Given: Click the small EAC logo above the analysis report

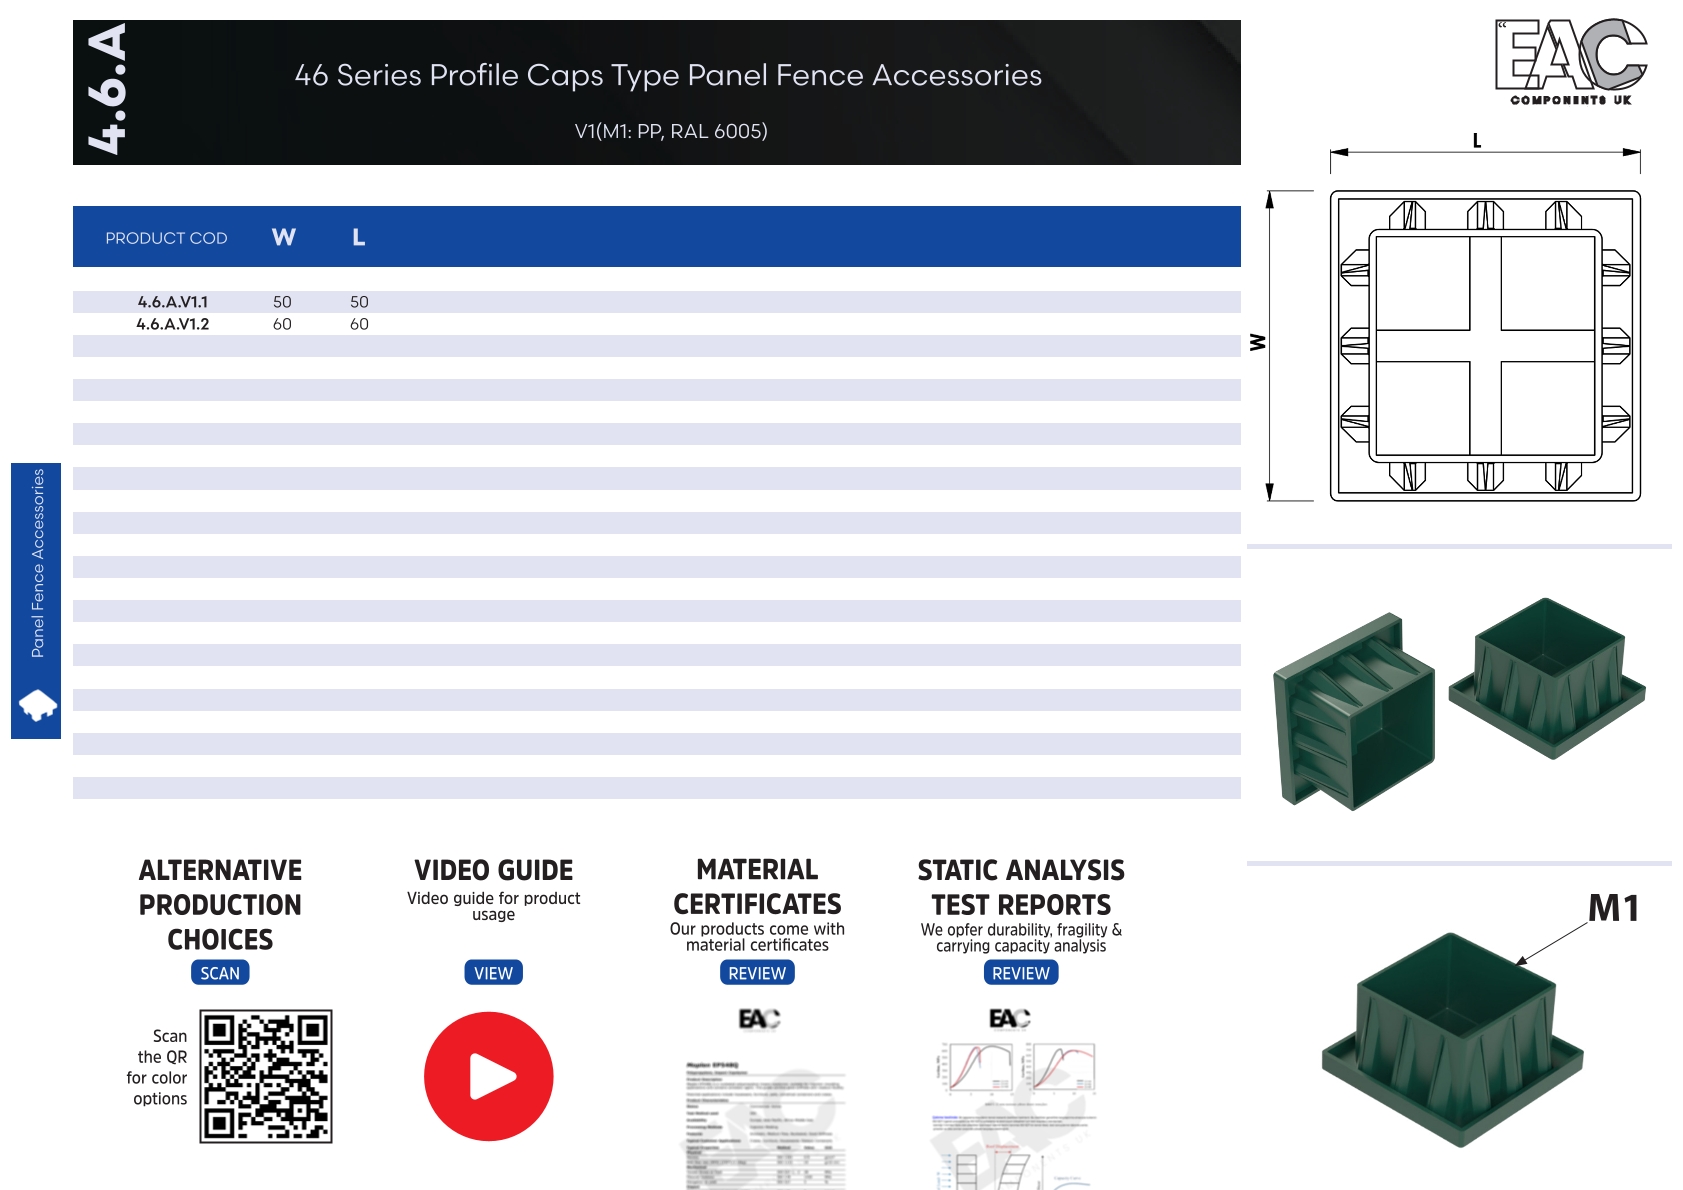Looking at the screenshot, I should pos(1009,1018).
